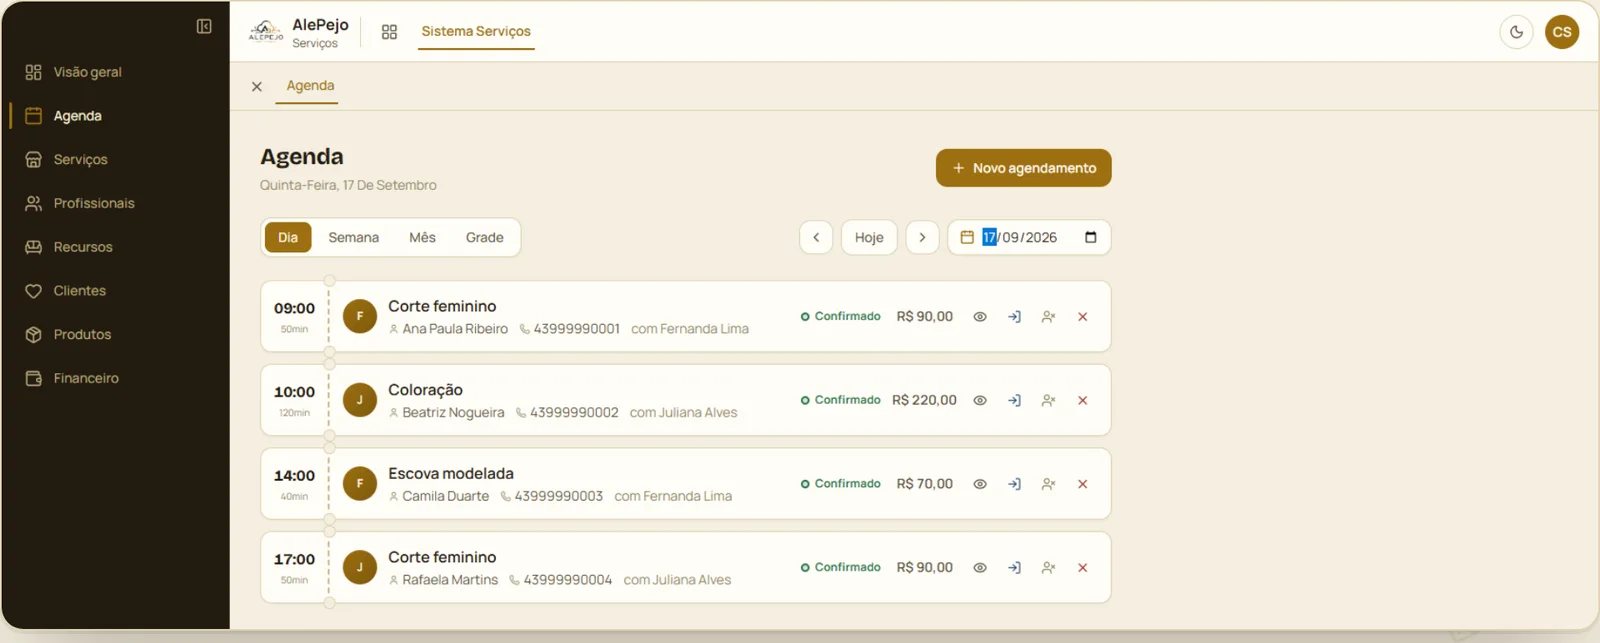The width and height of the screenshot is (1600, 643).
Task: Go to next day chevron
Action: (x=922, y=237)
